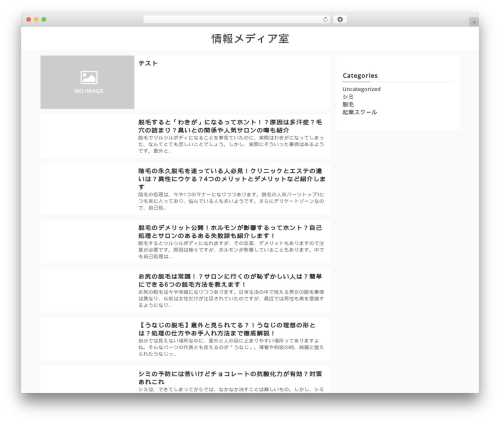Screen dimensions: 500x423
Task: Open the post about お尻の脱毛
Action: [230, 280]
